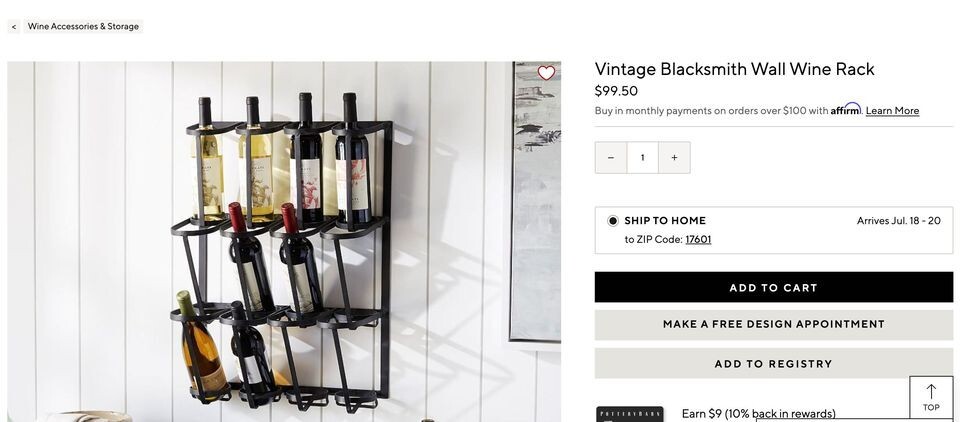The height and width of the screenshot is (422, 960).
Task: Click the Affirm logo
Action: click(x=846, y=110)
